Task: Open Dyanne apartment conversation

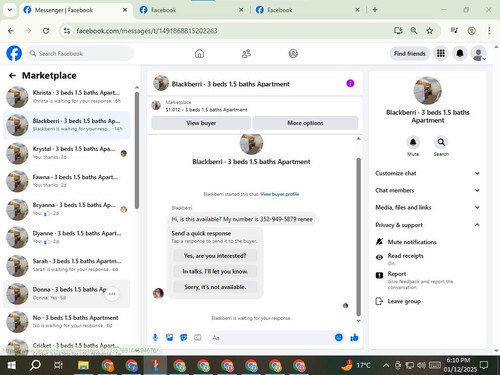Action: coord(66,237)
